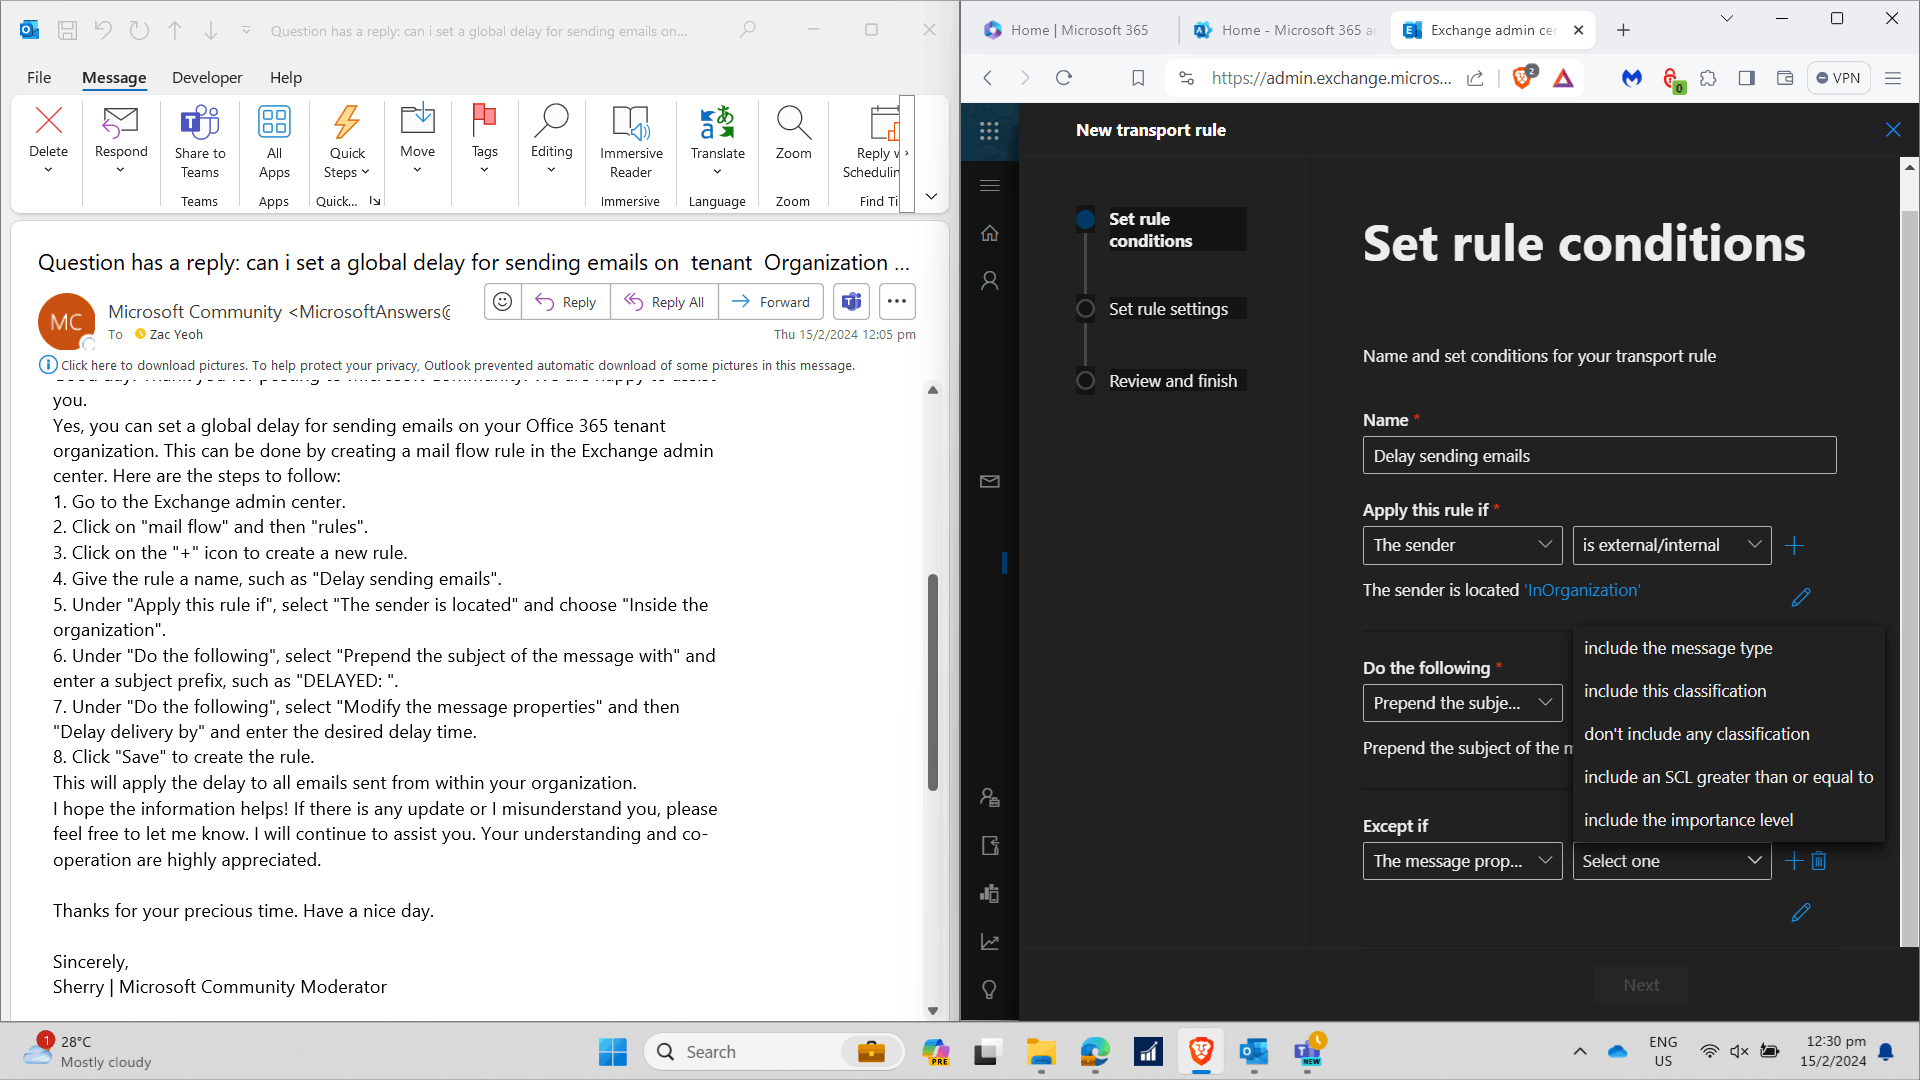
Task: Open Home in Exchange admin sidebar
Action: pos(989,233)
